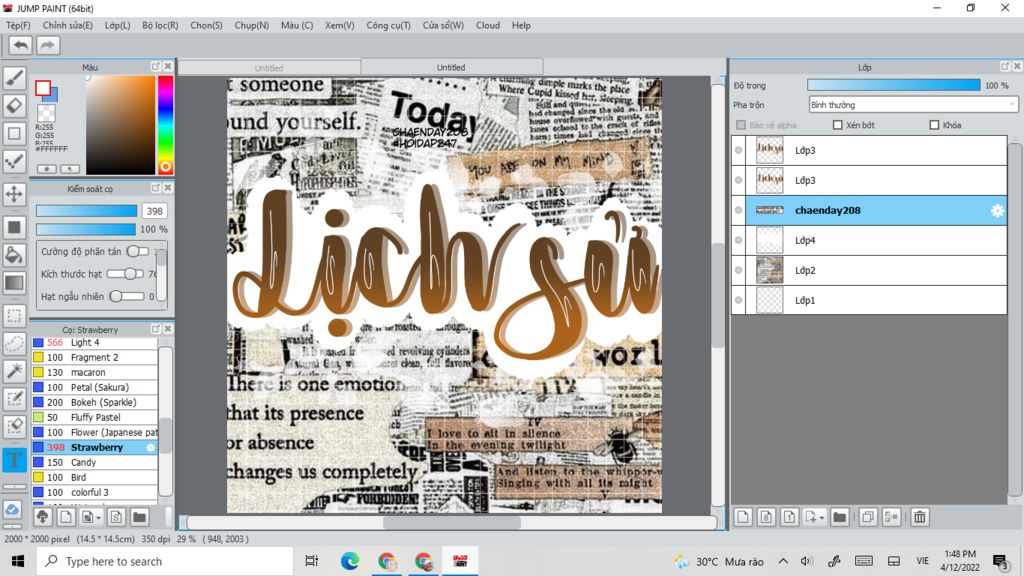Select the Move tool

click(14, 194)
